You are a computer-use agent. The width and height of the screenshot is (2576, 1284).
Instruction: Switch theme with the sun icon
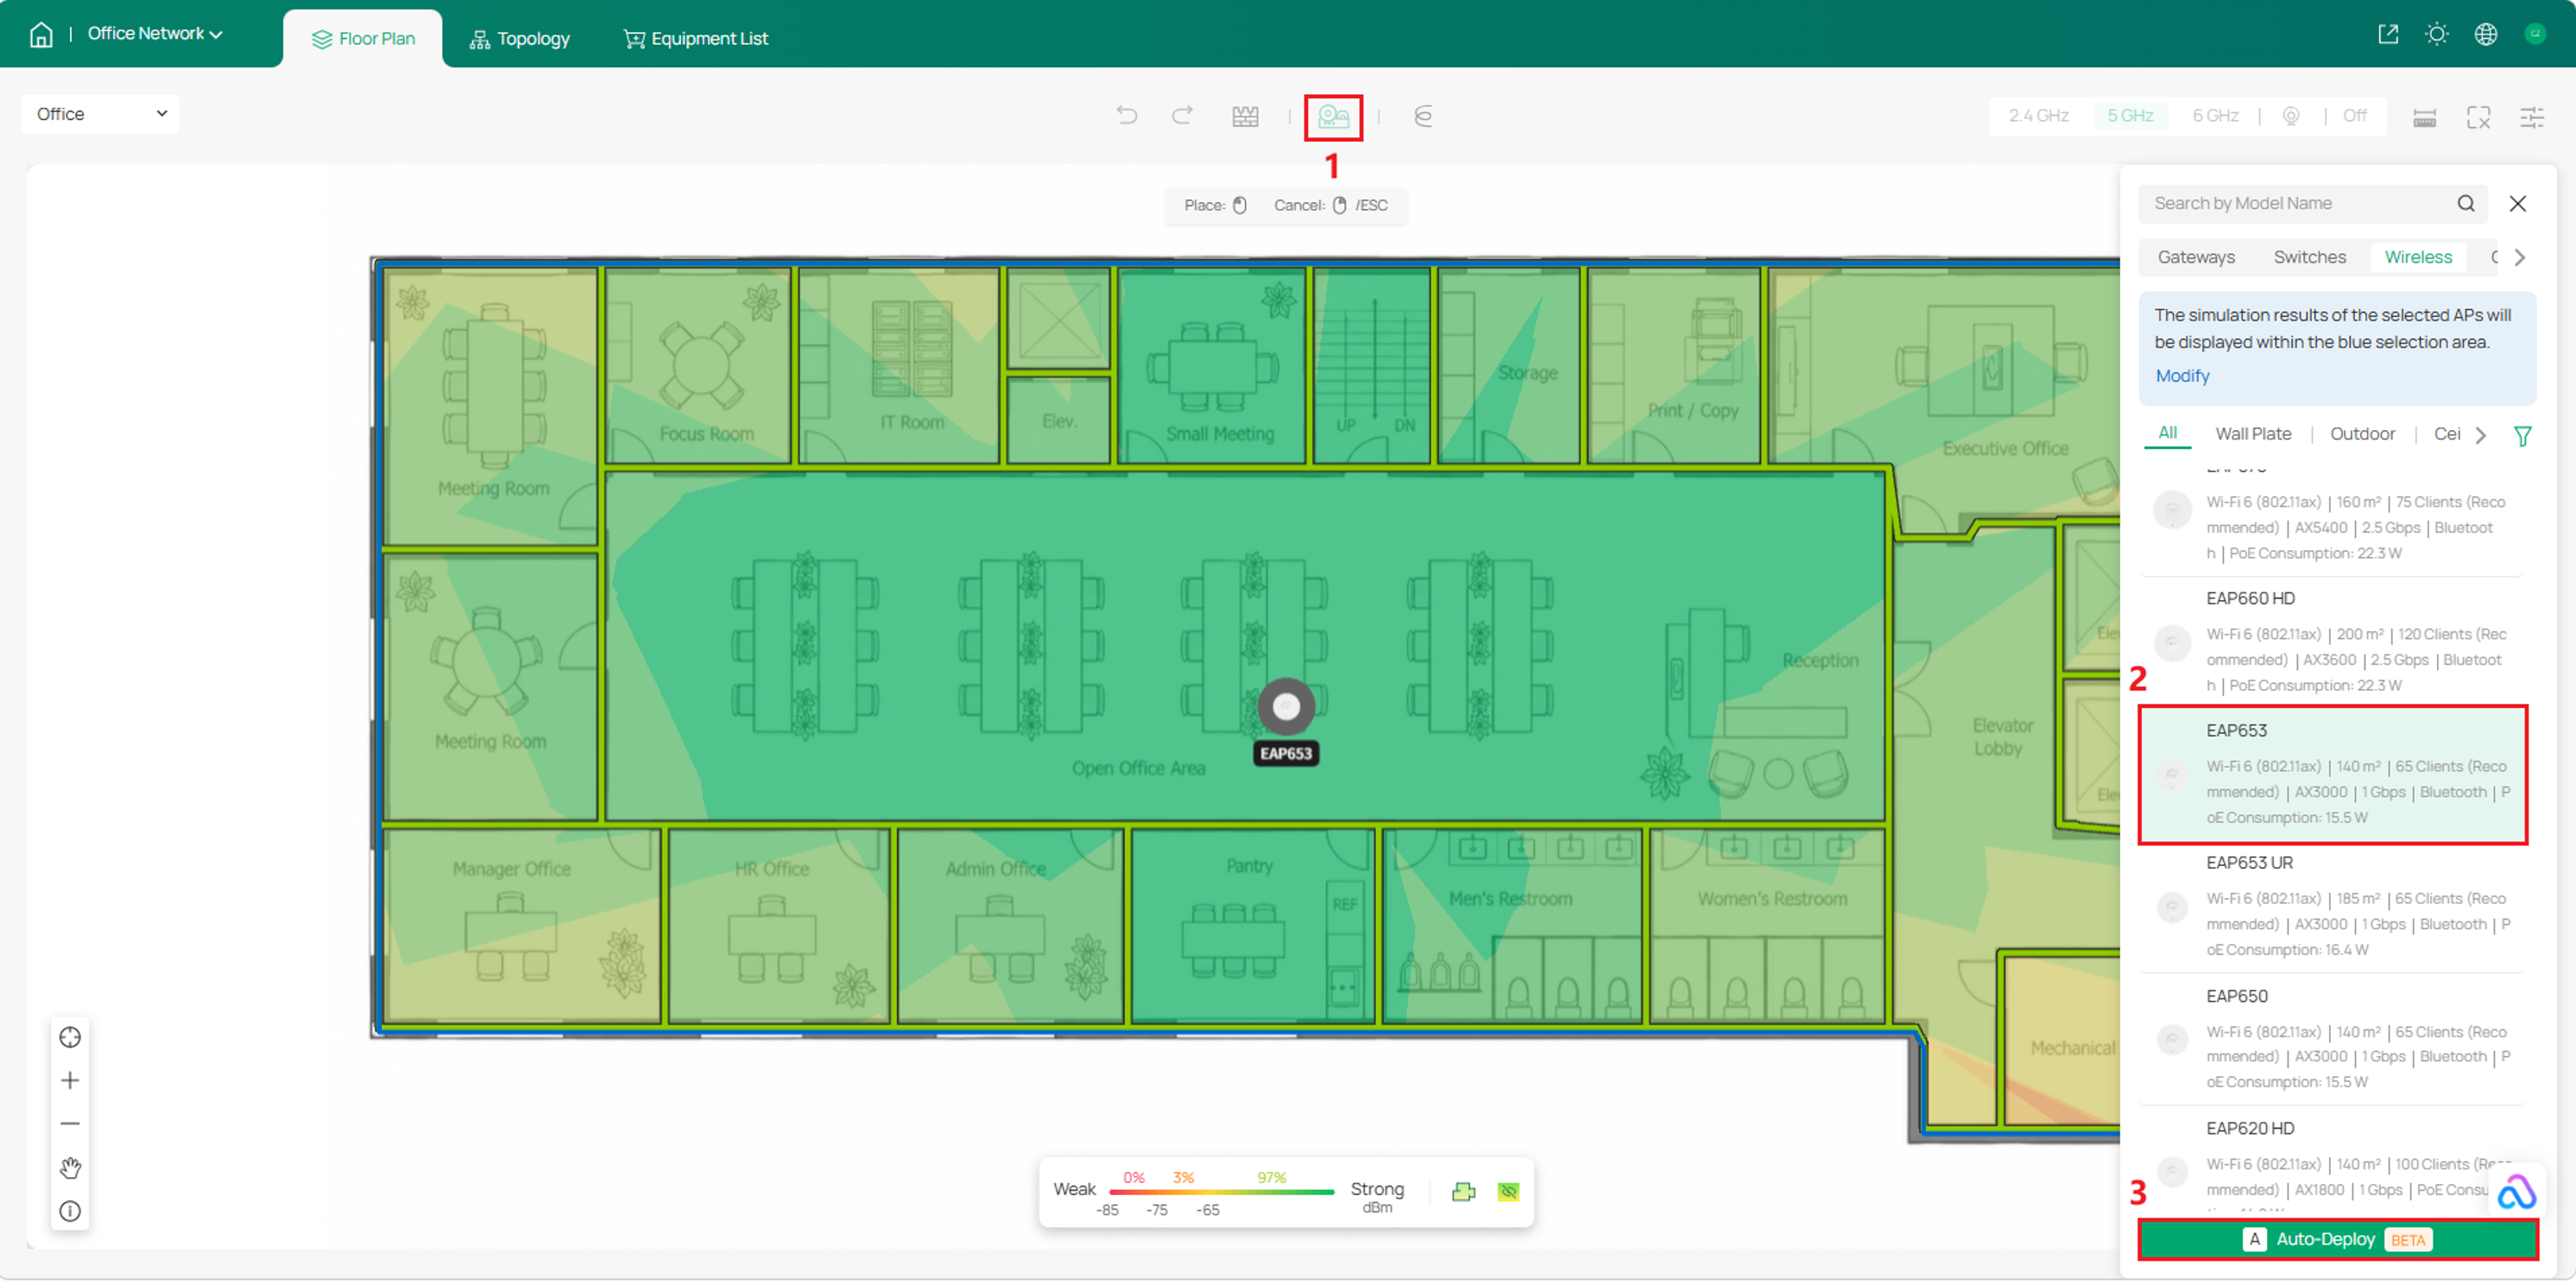2436,35
